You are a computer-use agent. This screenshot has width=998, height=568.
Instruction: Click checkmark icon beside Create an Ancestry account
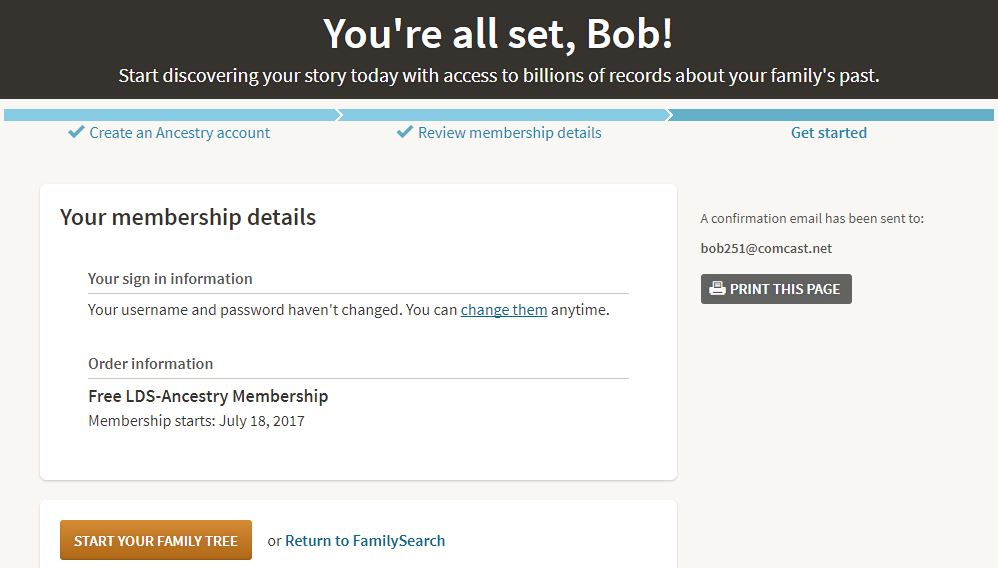76,132
